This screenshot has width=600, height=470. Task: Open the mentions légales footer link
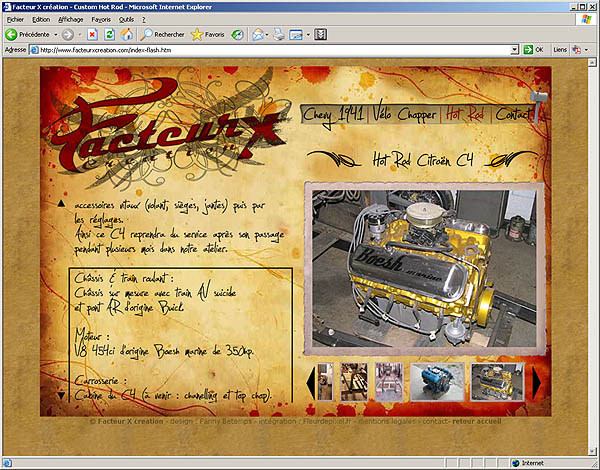click(x=386, y=421)
